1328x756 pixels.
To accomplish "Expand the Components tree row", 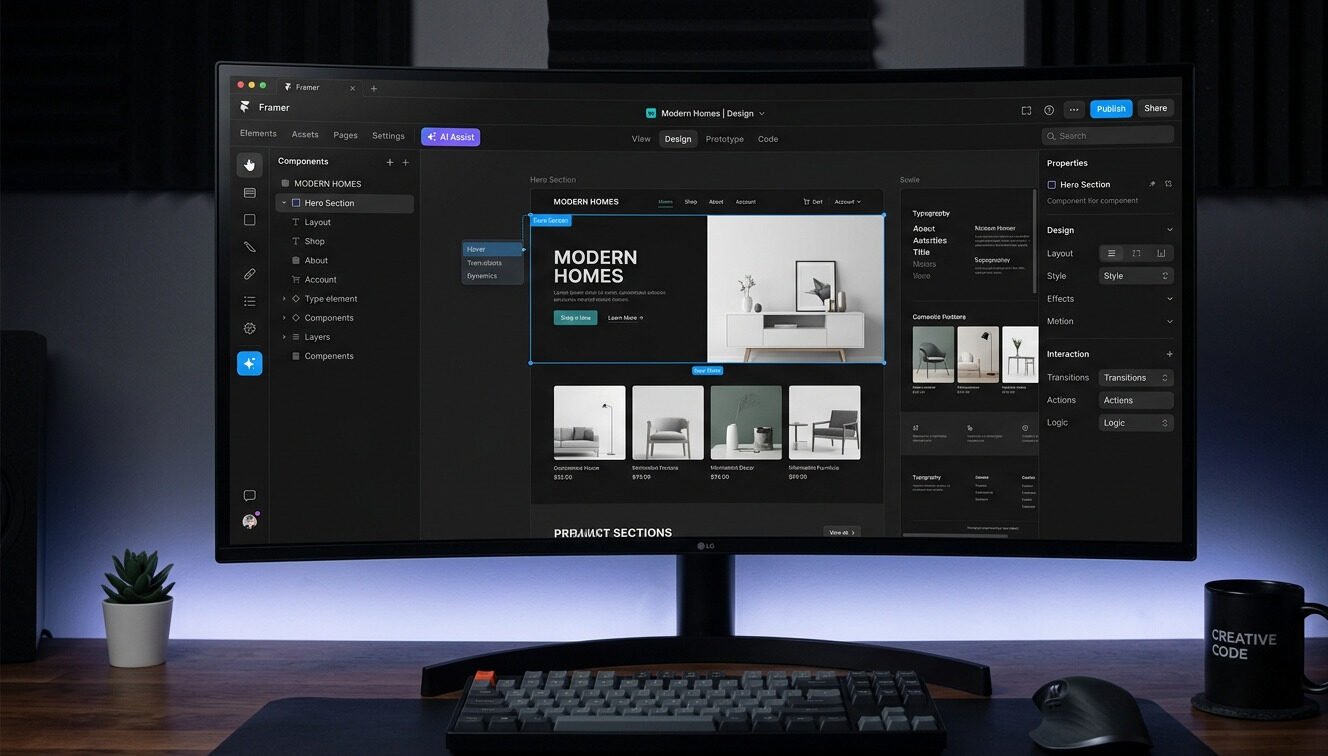I will pyautogui.click(x=284, y=318).
